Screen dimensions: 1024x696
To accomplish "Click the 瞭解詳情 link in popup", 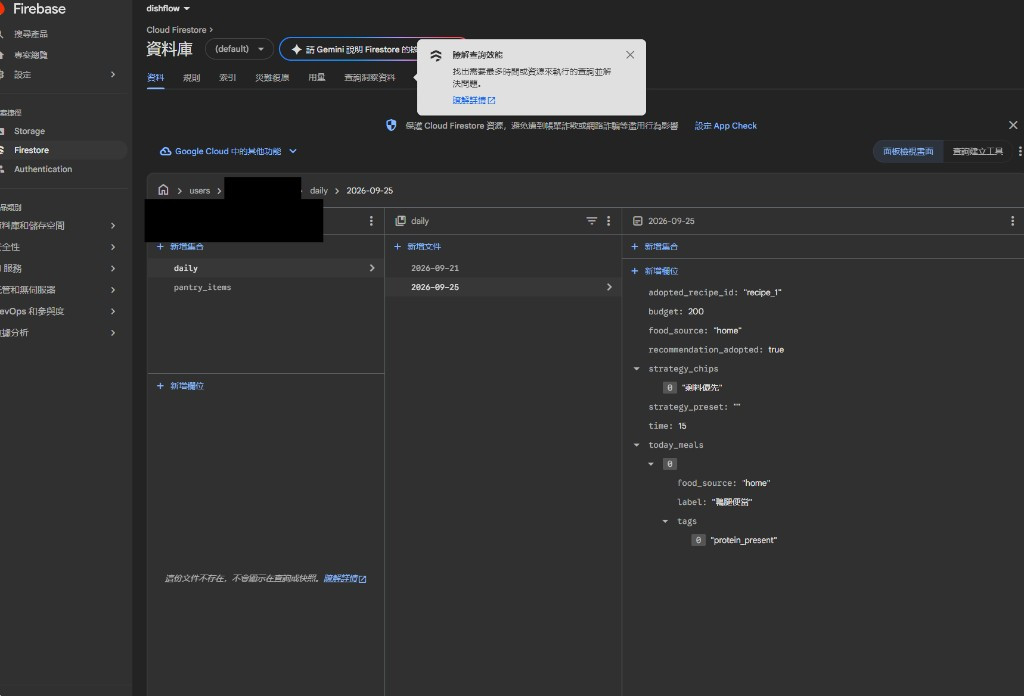I will 473,101.
